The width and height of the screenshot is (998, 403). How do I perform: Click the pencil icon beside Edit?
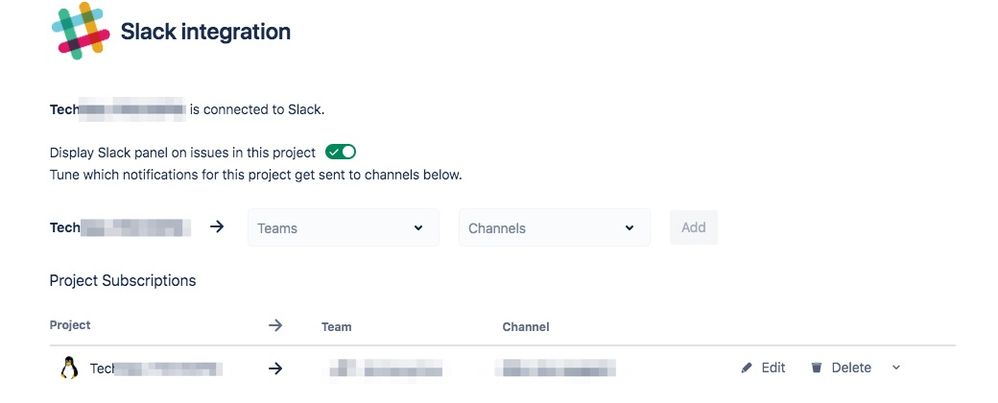[747, 368]
